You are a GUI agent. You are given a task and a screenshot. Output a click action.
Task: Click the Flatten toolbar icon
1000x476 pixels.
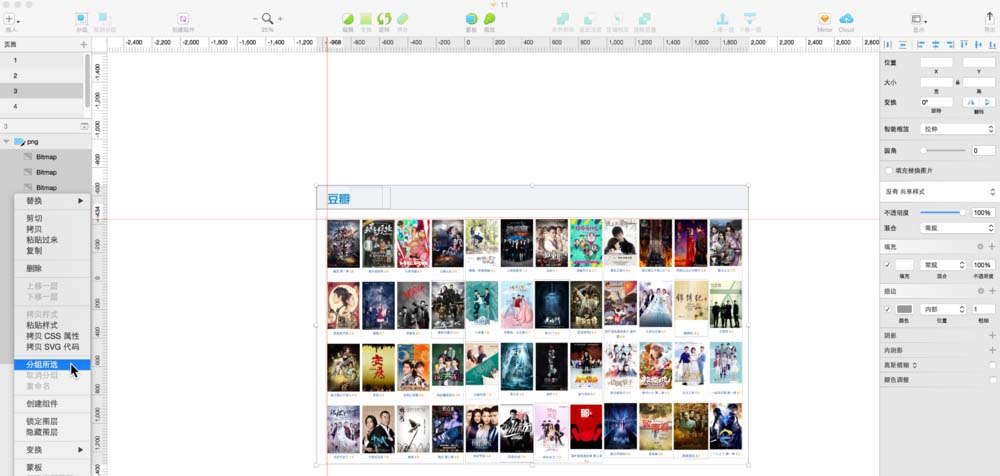402,19
